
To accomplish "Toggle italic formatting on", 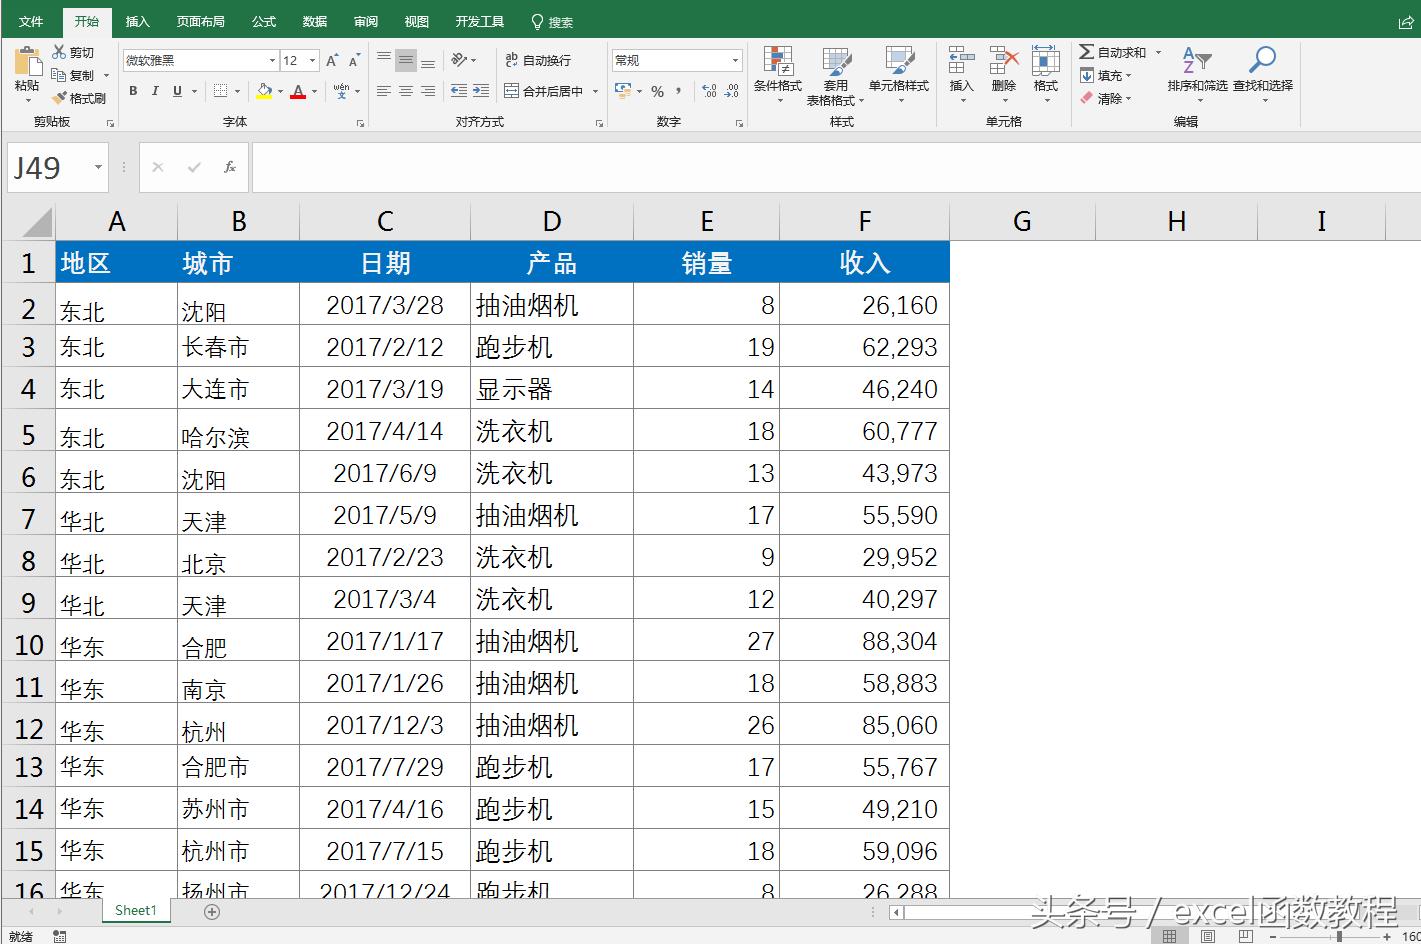I will [x=155, y=90].
